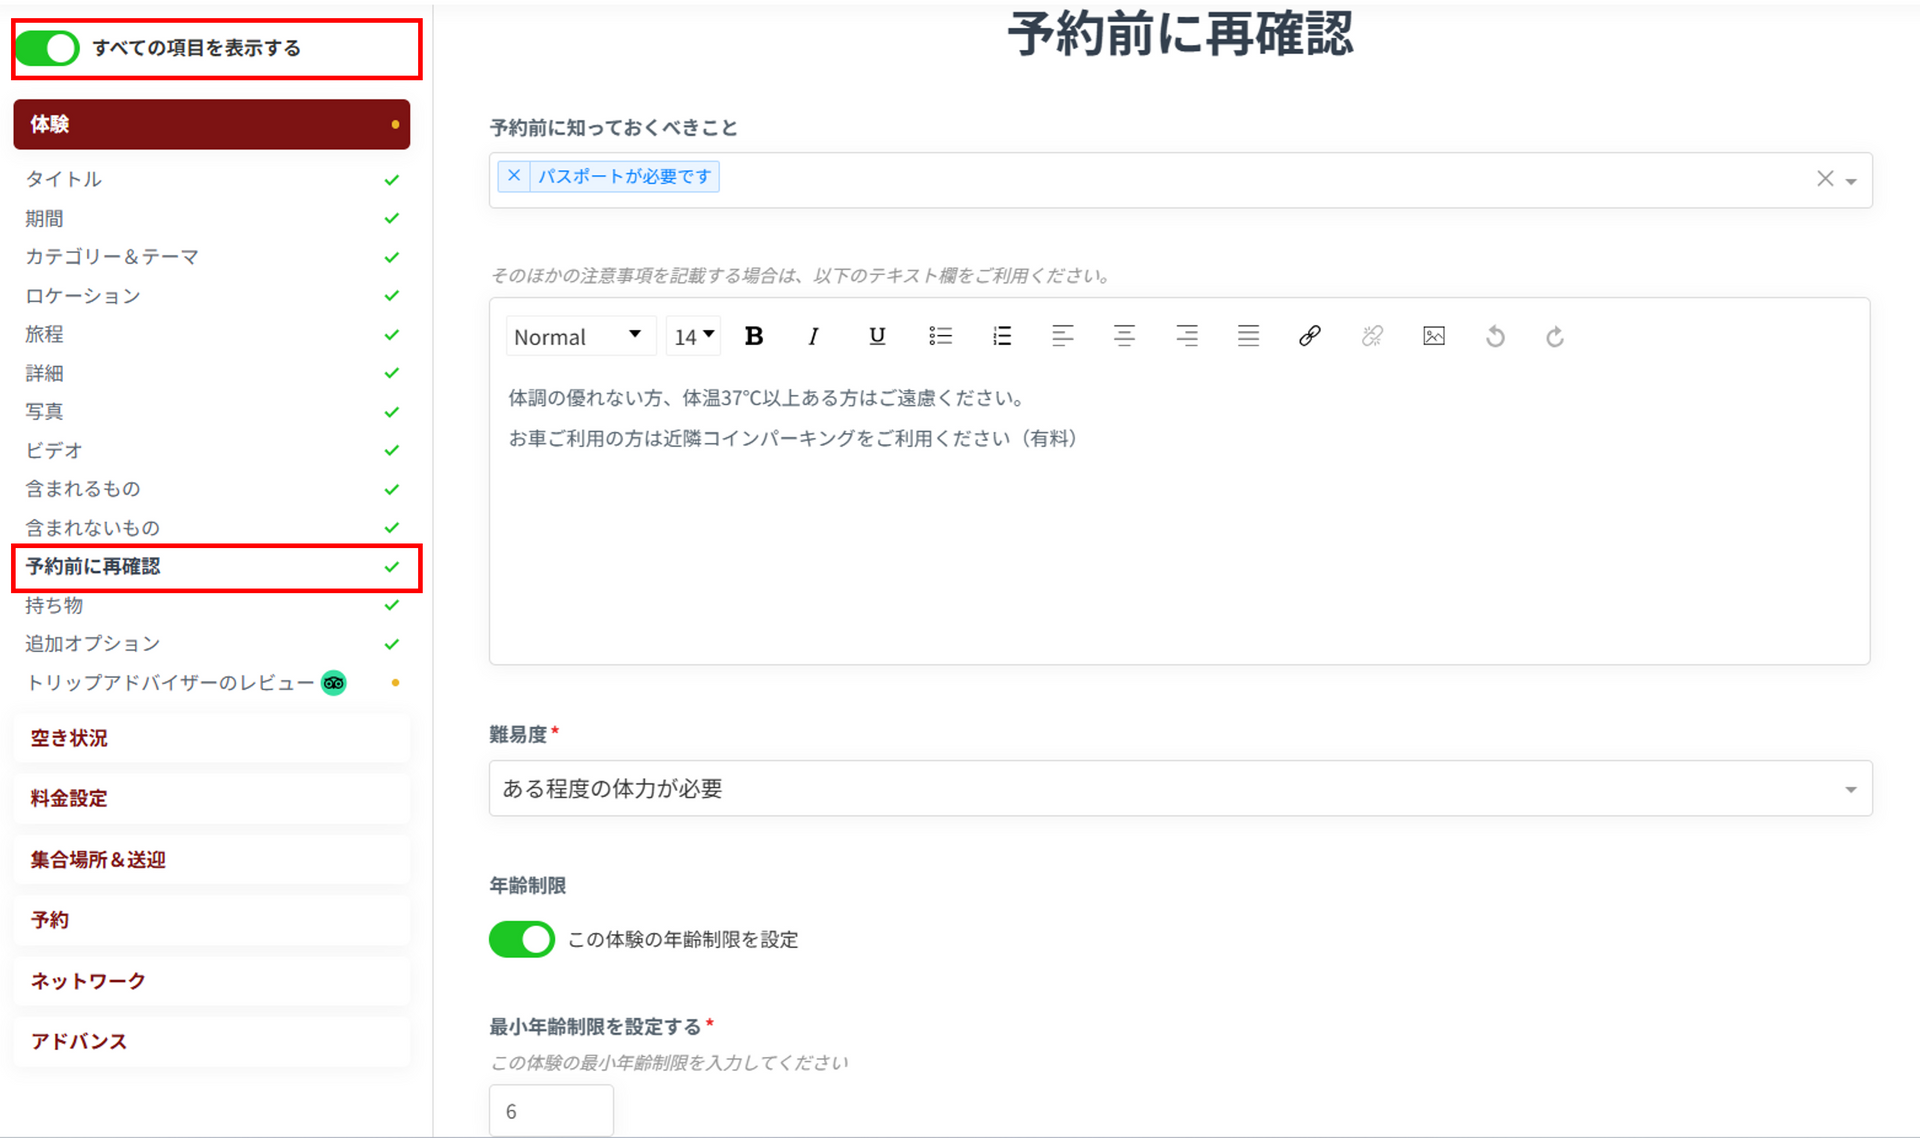Apply italic formatting in editor
Viewport: 1920px width, 1138px height.
click(x=813, y=337)
